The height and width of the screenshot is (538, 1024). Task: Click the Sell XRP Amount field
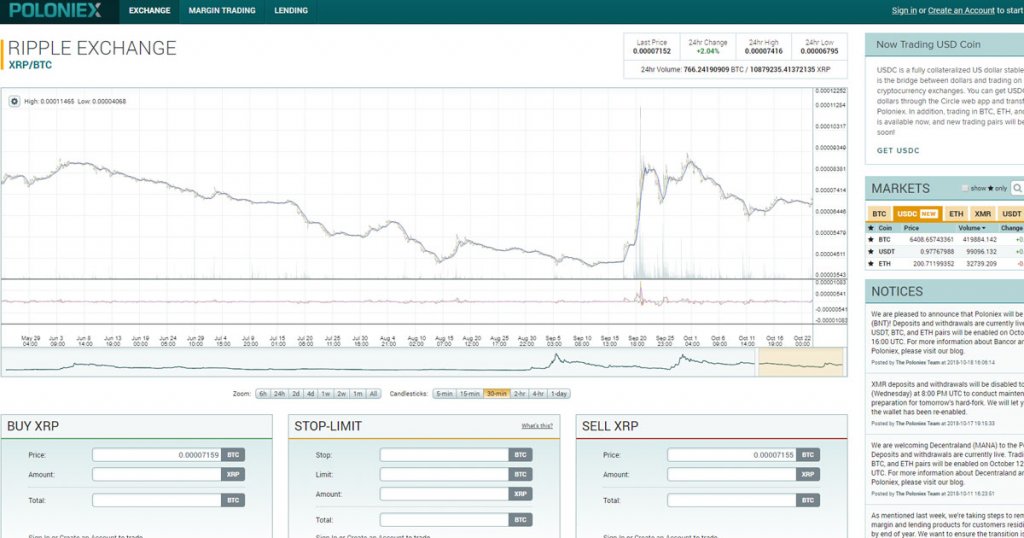click(x=731, y=474)
